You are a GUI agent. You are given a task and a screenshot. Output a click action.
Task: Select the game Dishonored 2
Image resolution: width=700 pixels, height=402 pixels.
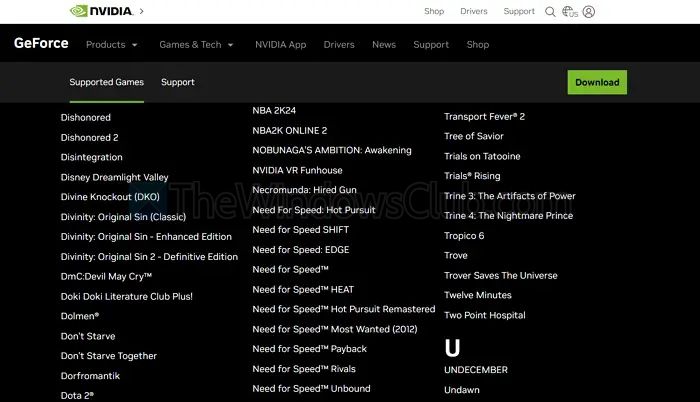tap(89, 138)
